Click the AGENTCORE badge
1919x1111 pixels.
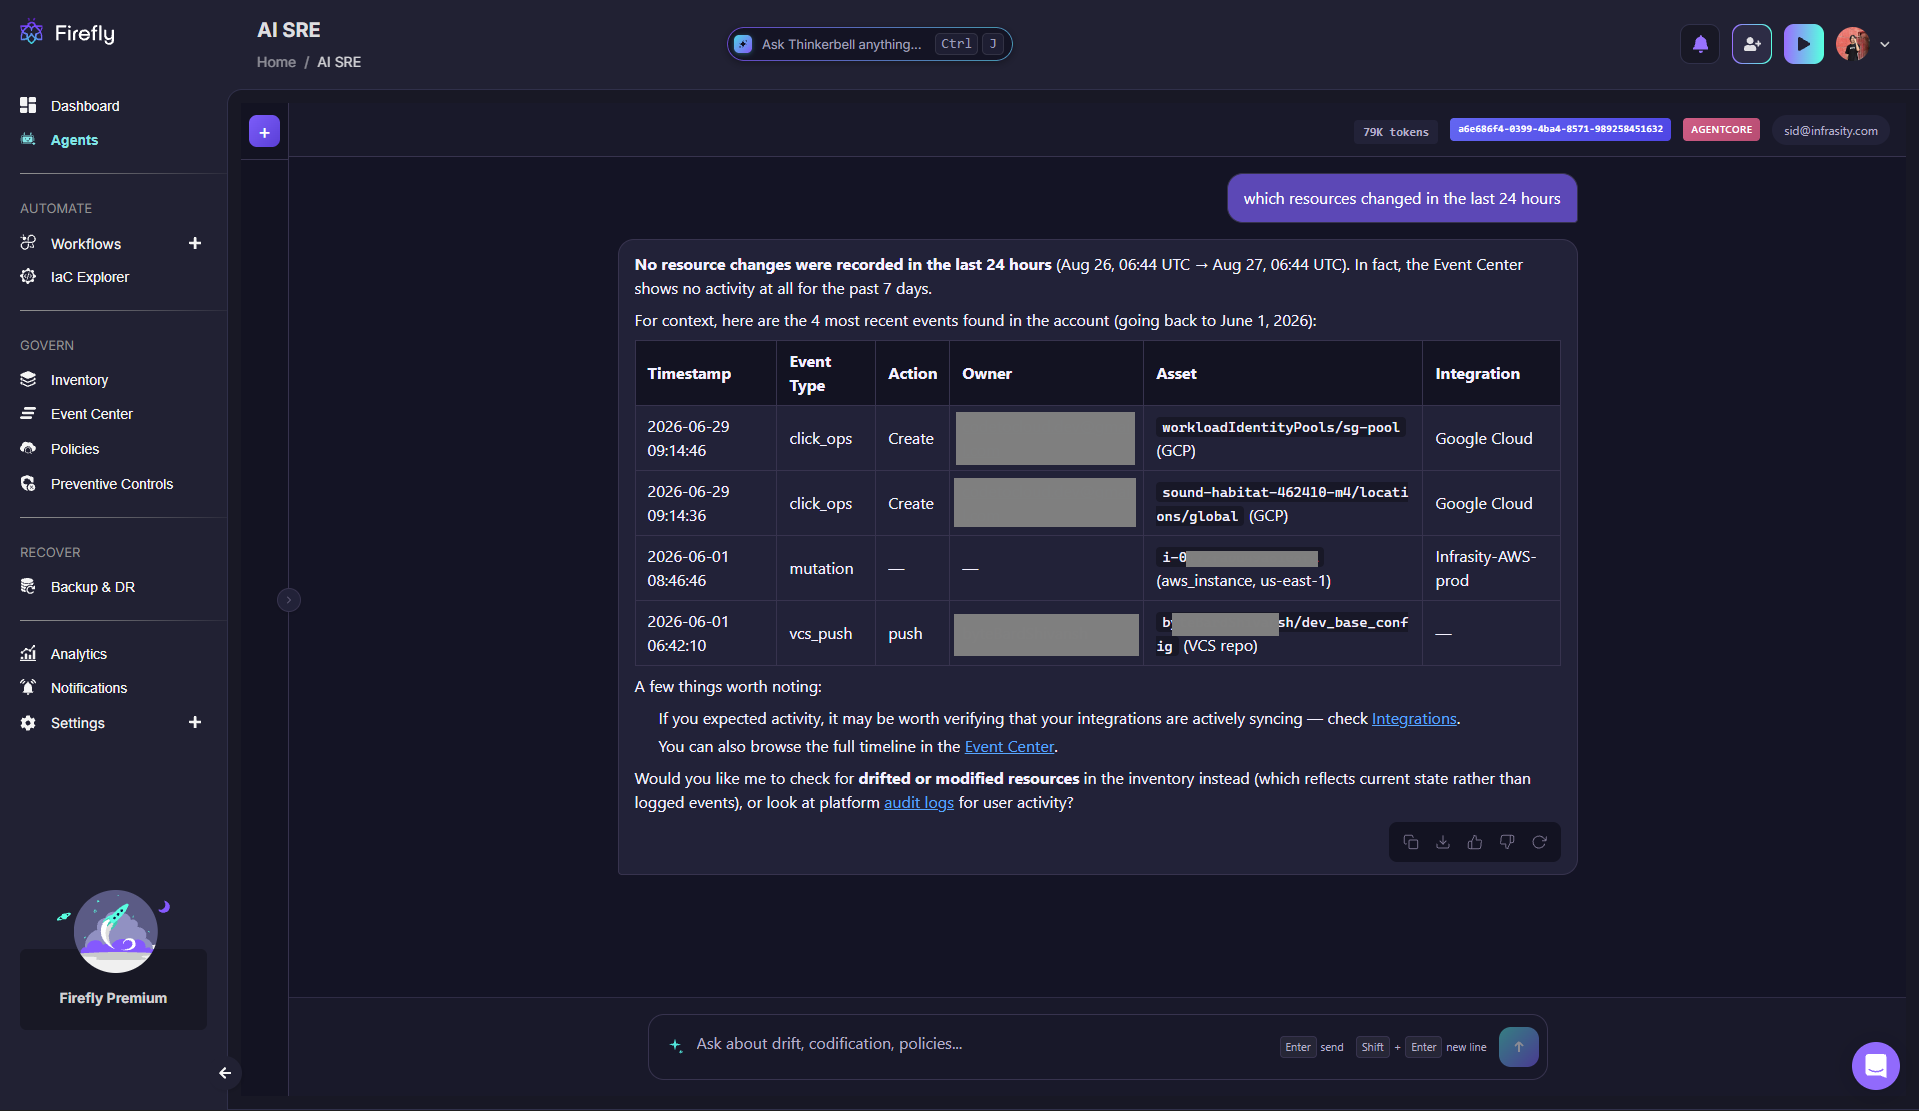[x=1721, y=129]
